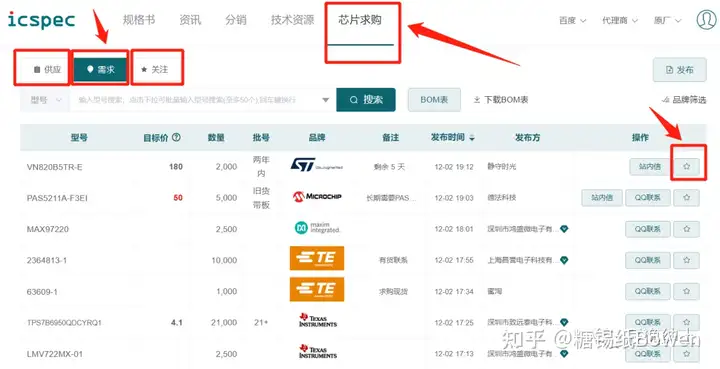
Task: Open the 代理商 dropdown
Action: pyautogui.click(x=620, y=21)
